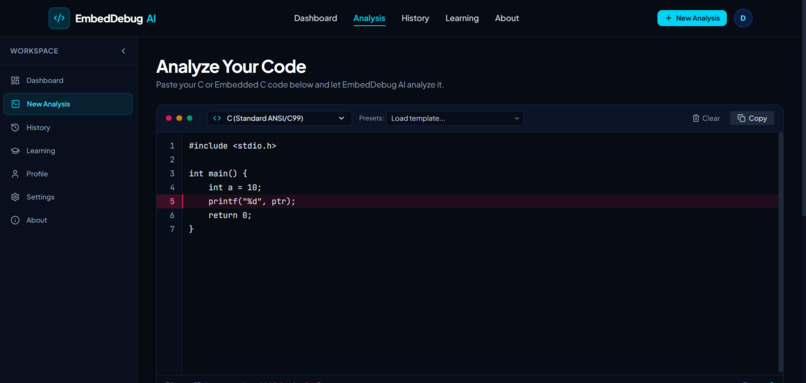Open the Dashboard icon in sidebar
806x383 pixels.
[15, 80]
